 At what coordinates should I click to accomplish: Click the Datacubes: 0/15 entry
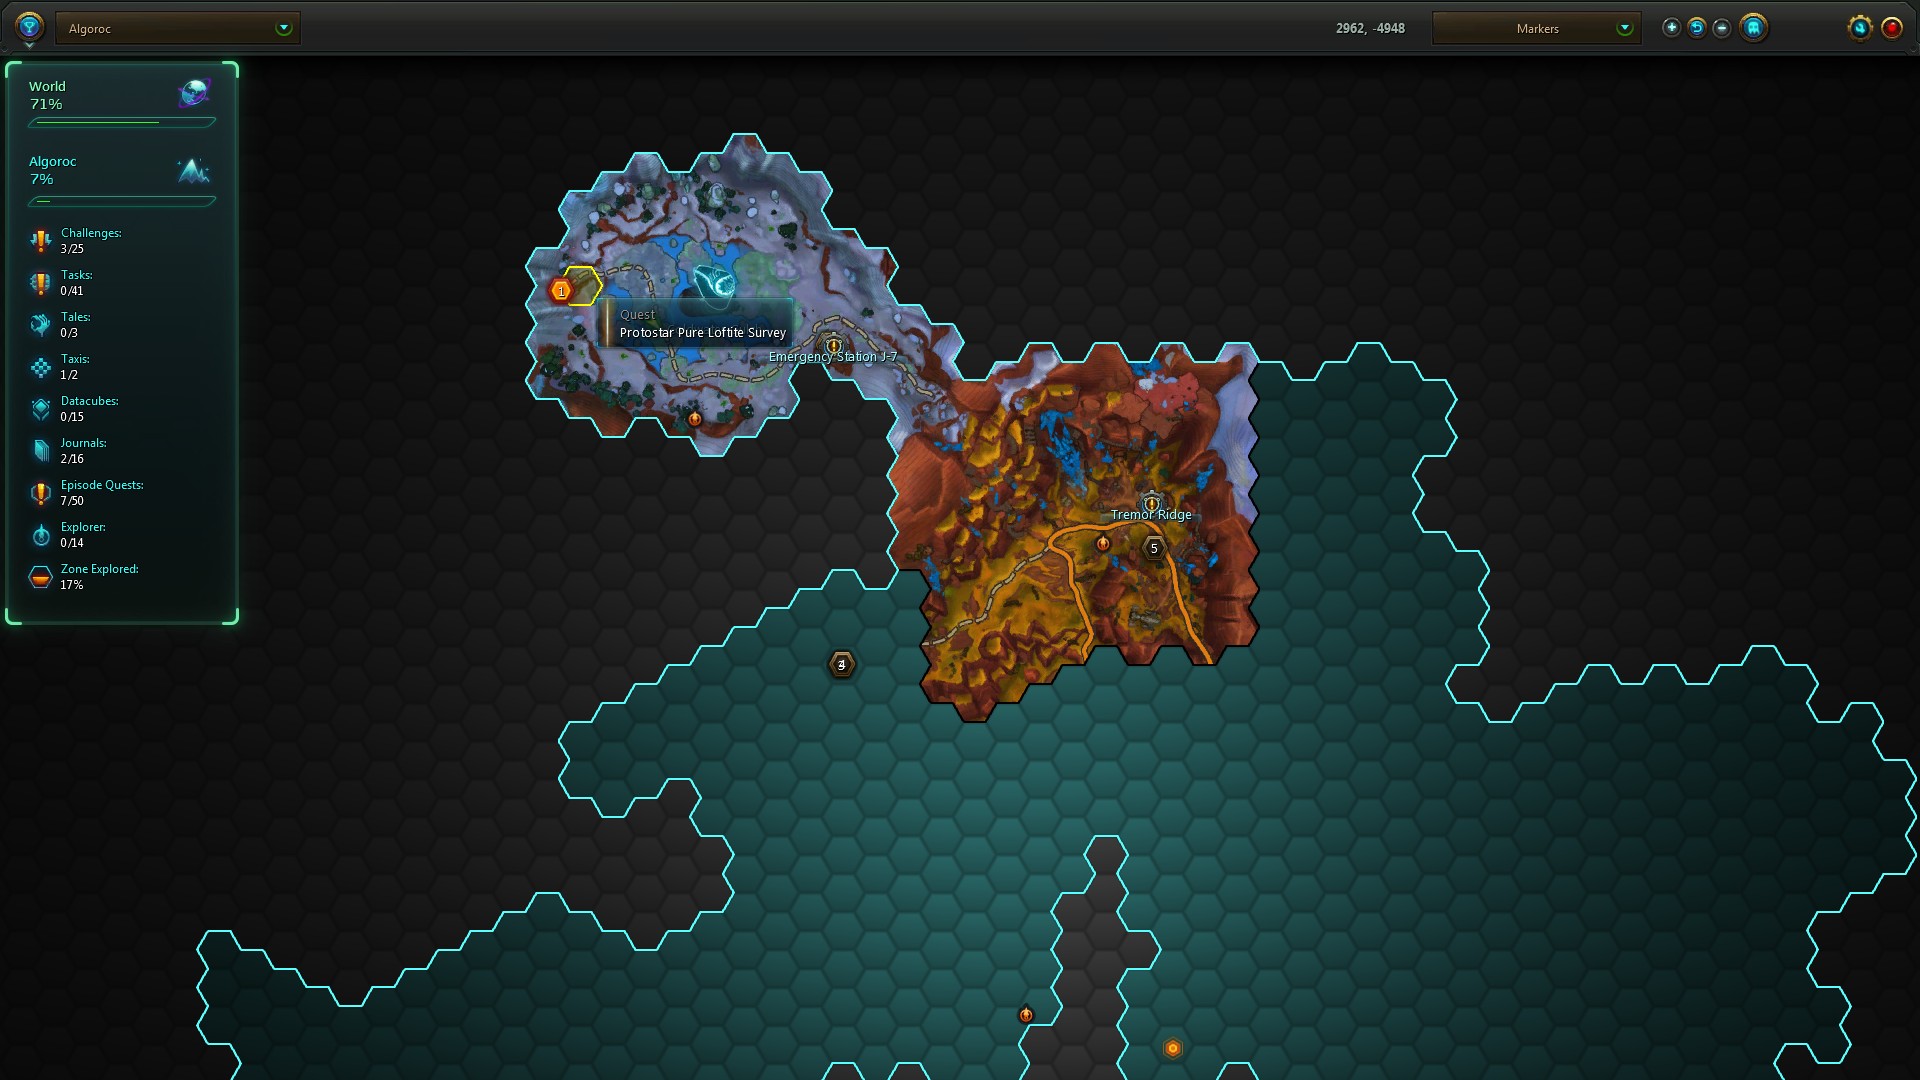click(x=89, y=409)
